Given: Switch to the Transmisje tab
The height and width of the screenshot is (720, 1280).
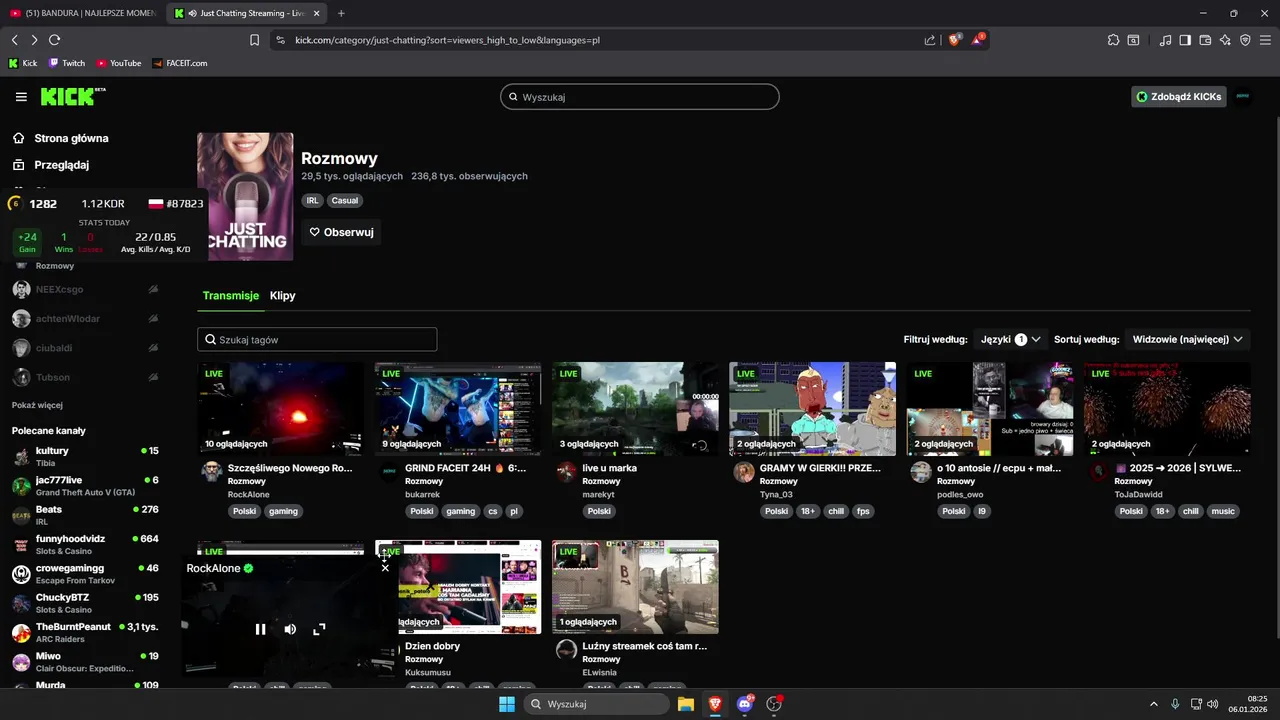Looking at the screenshot, I should [231, 296].
